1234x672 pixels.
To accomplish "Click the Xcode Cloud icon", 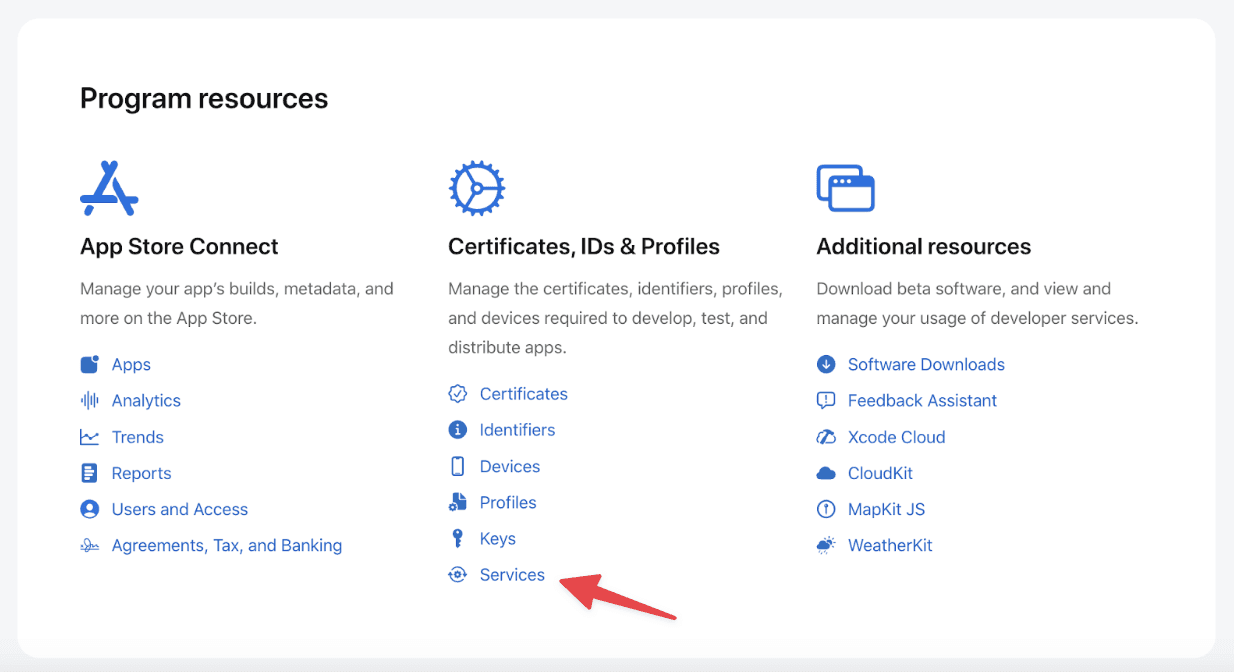I will point(826,437).
